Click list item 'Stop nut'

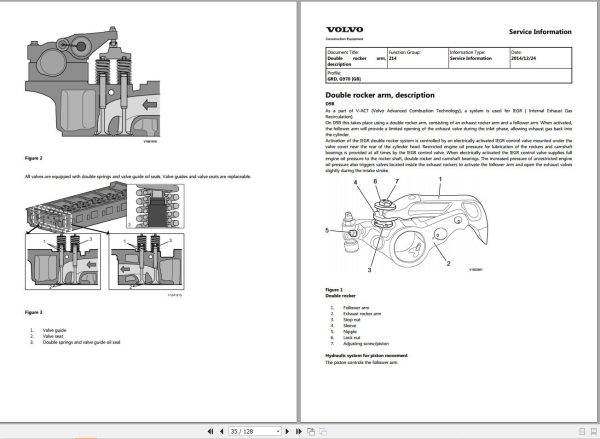(351, 320)
